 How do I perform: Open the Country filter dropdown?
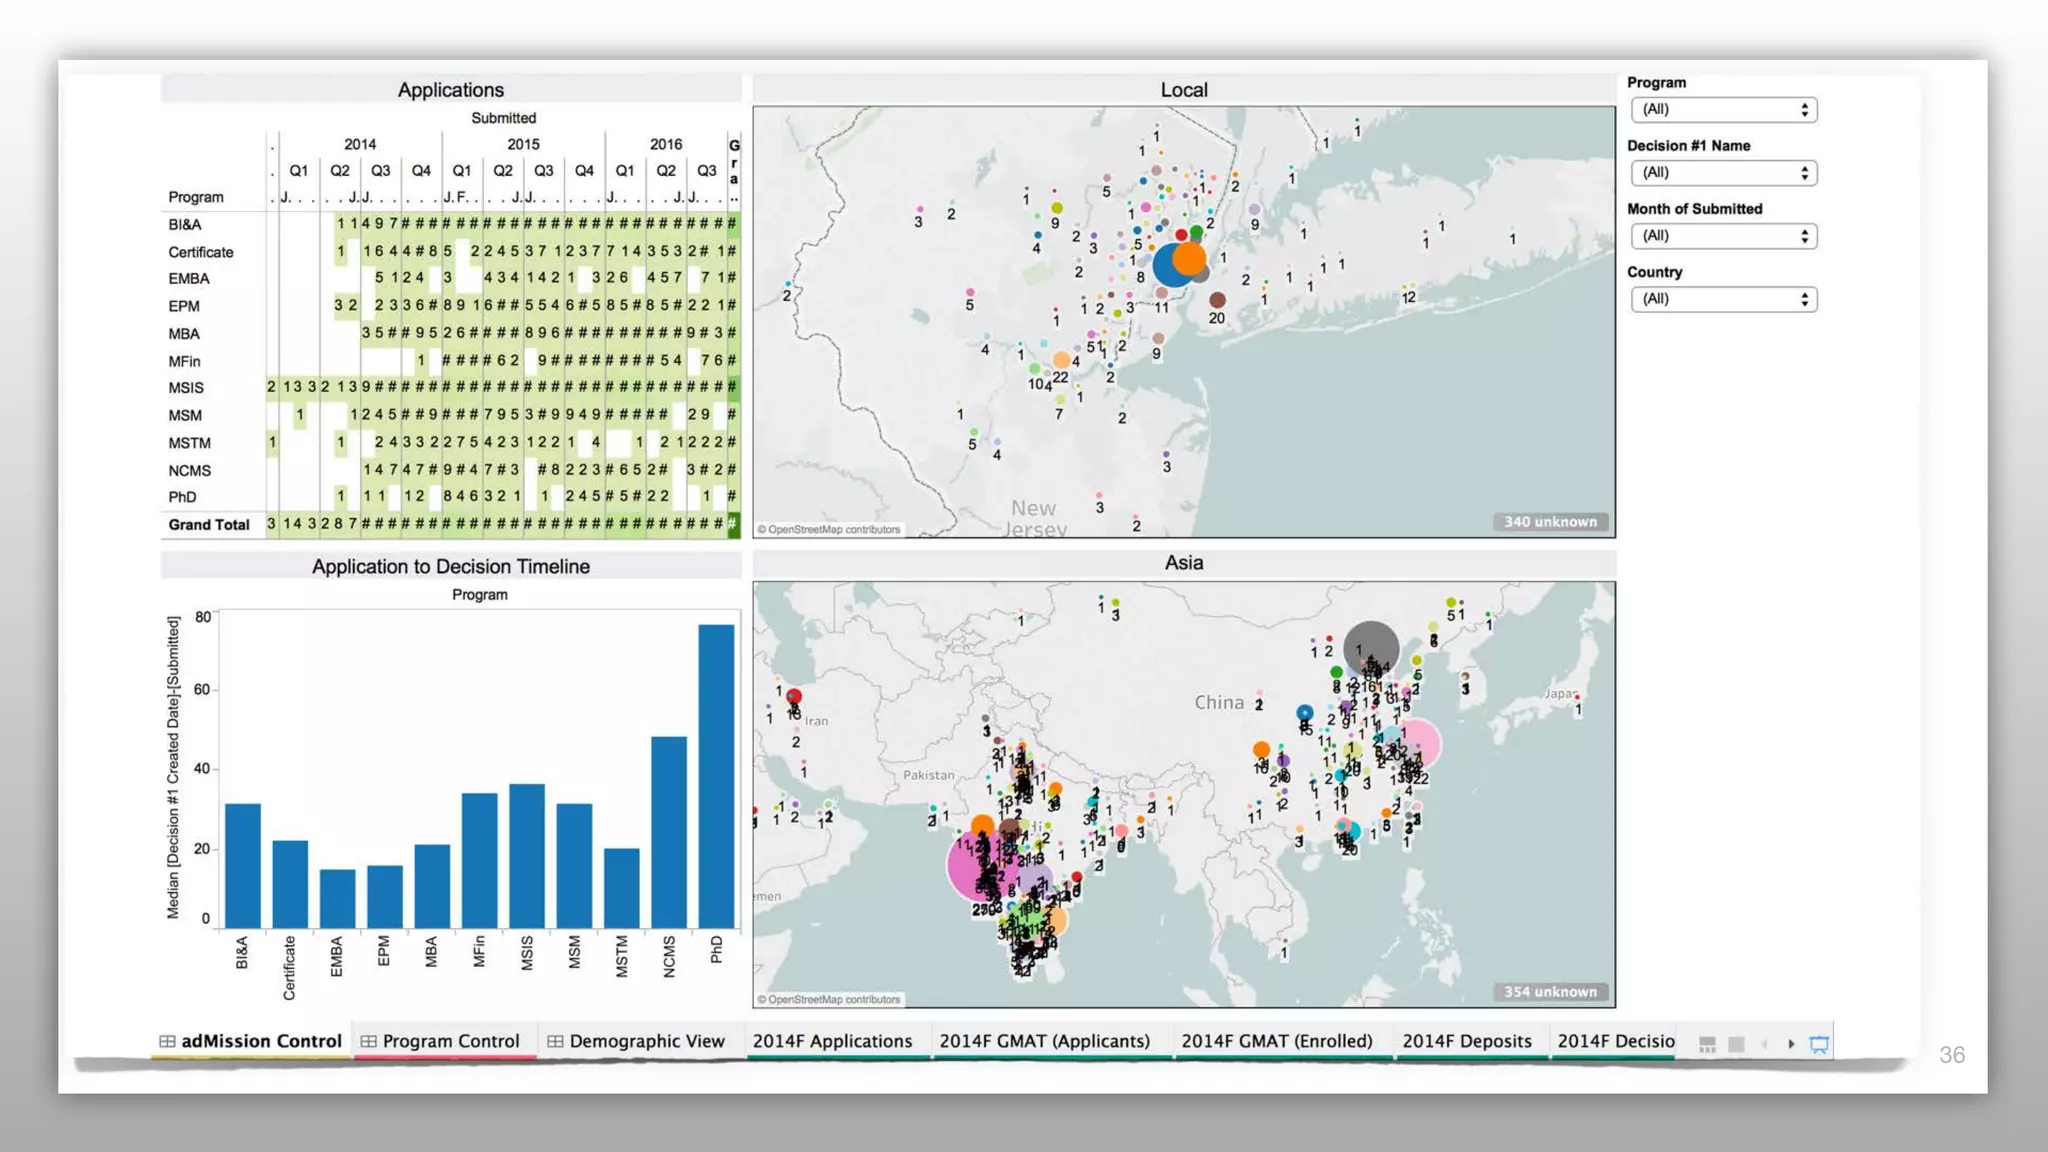coord(1723,299)
